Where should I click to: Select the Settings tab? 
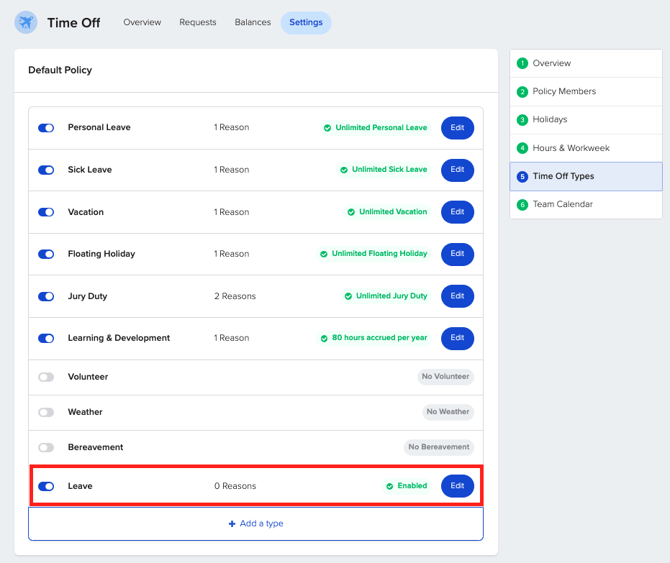tap(306, 23)
